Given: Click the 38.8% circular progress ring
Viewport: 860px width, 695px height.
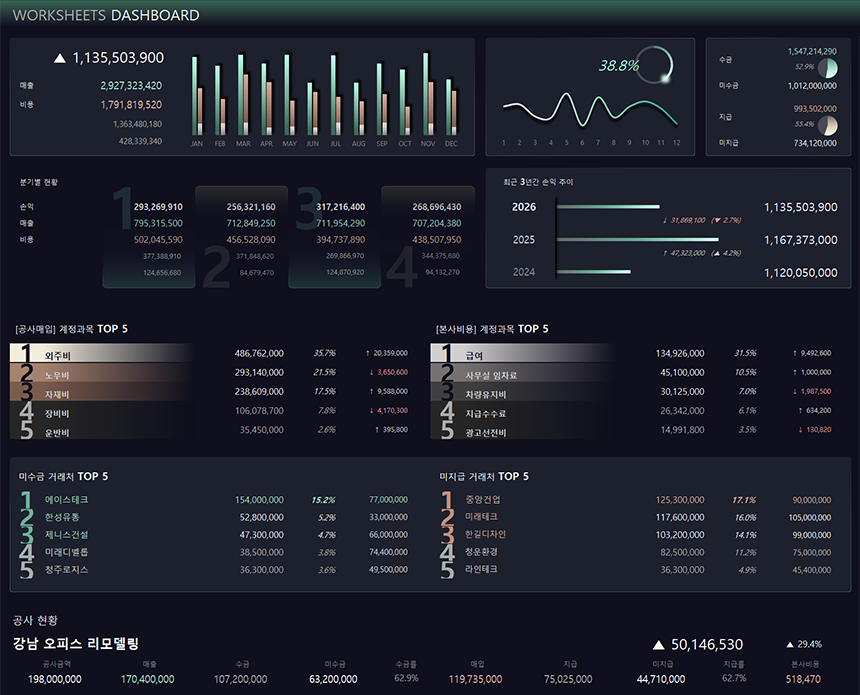Looking at the screenshot, I should 655,65.
